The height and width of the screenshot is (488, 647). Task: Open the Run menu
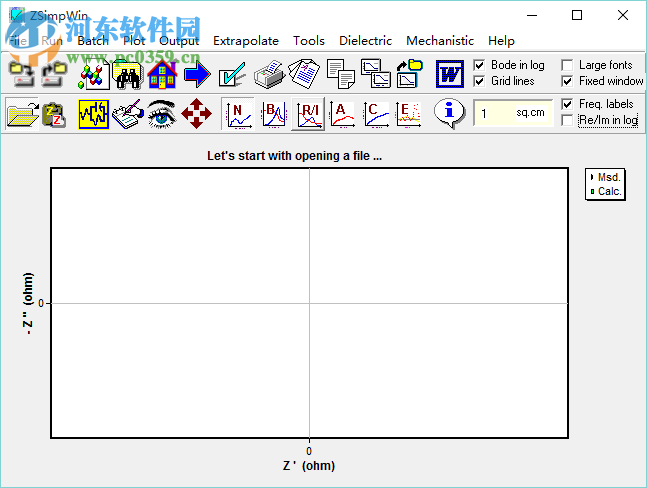pos(52,41)
